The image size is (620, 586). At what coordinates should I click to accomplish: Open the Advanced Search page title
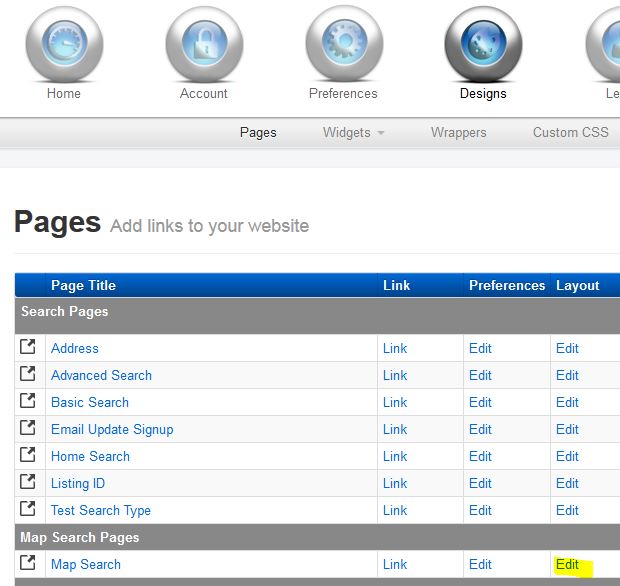point(101,375)
